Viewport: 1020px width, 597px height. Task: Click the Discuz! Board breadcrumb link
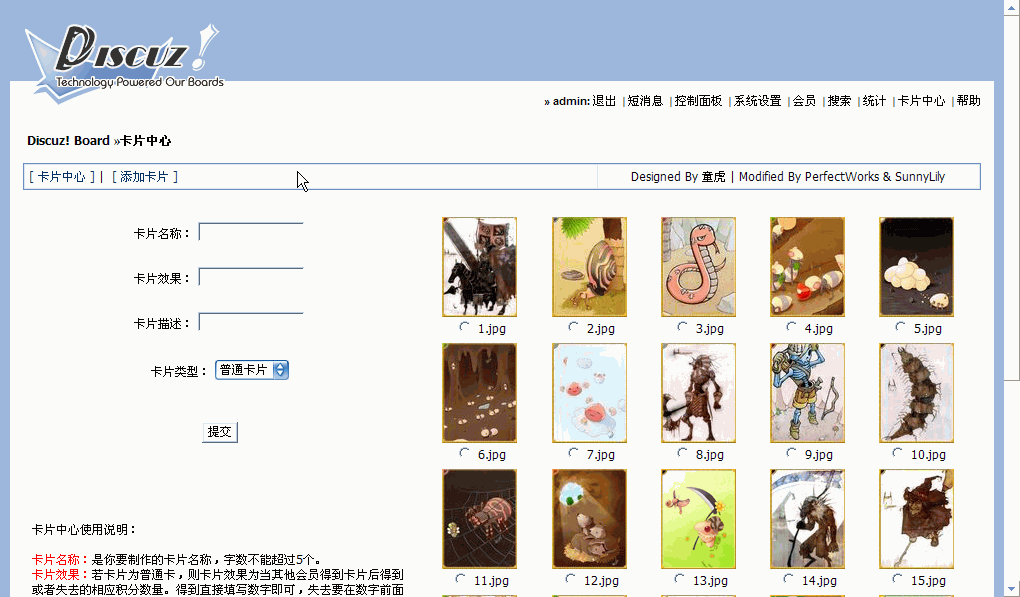68,140
